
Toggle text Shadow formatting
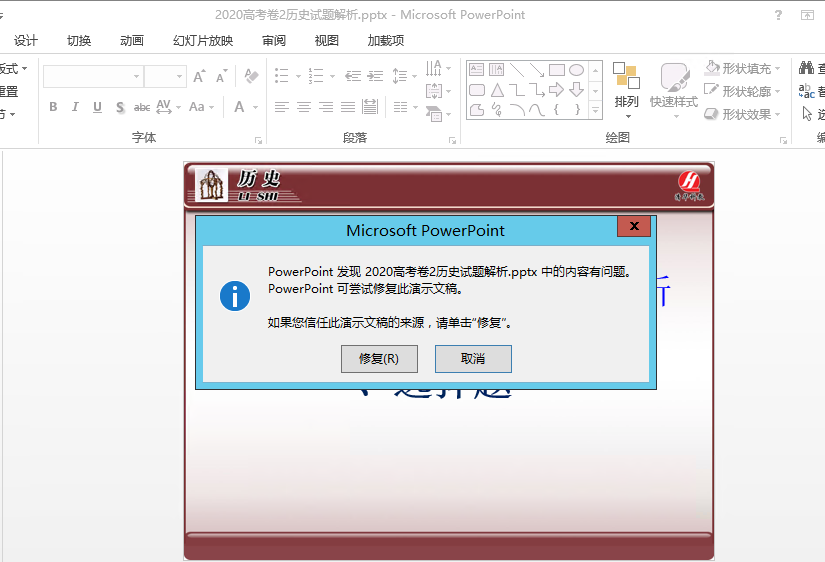point(120,107)
